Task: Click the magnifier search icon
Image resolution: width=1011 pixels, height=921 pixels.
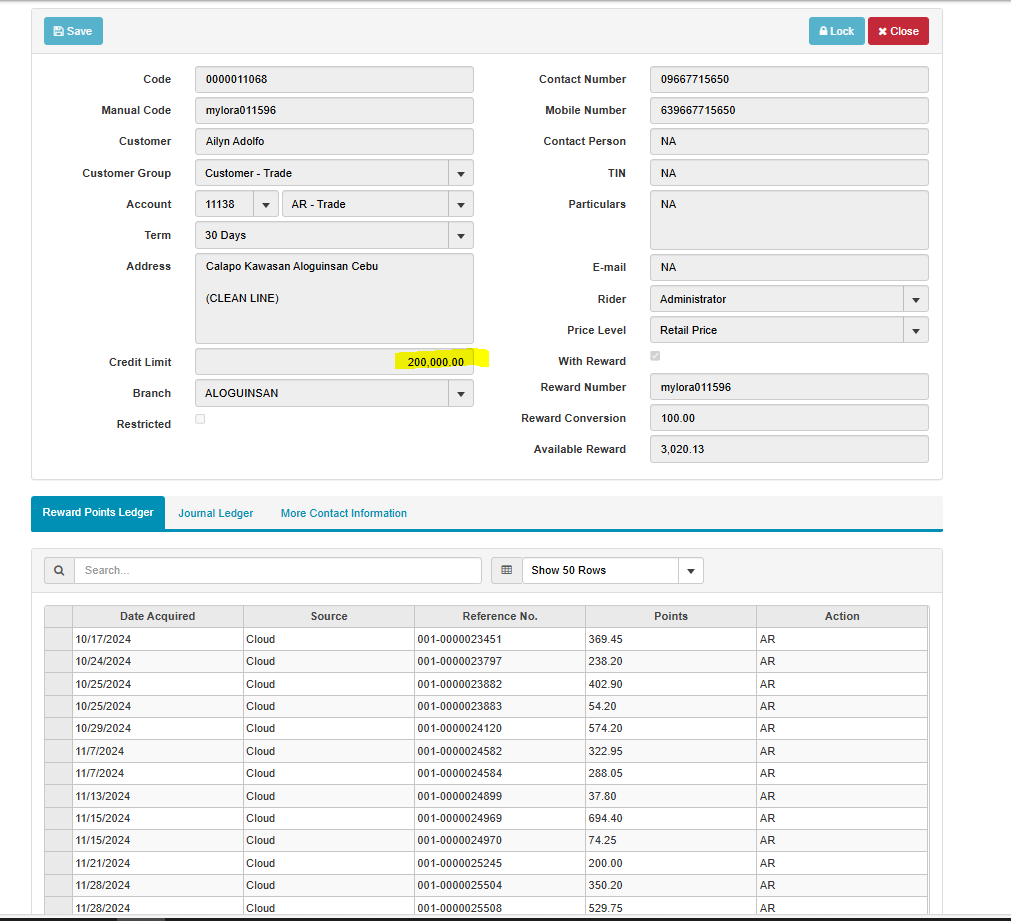Action: point(59,570)
